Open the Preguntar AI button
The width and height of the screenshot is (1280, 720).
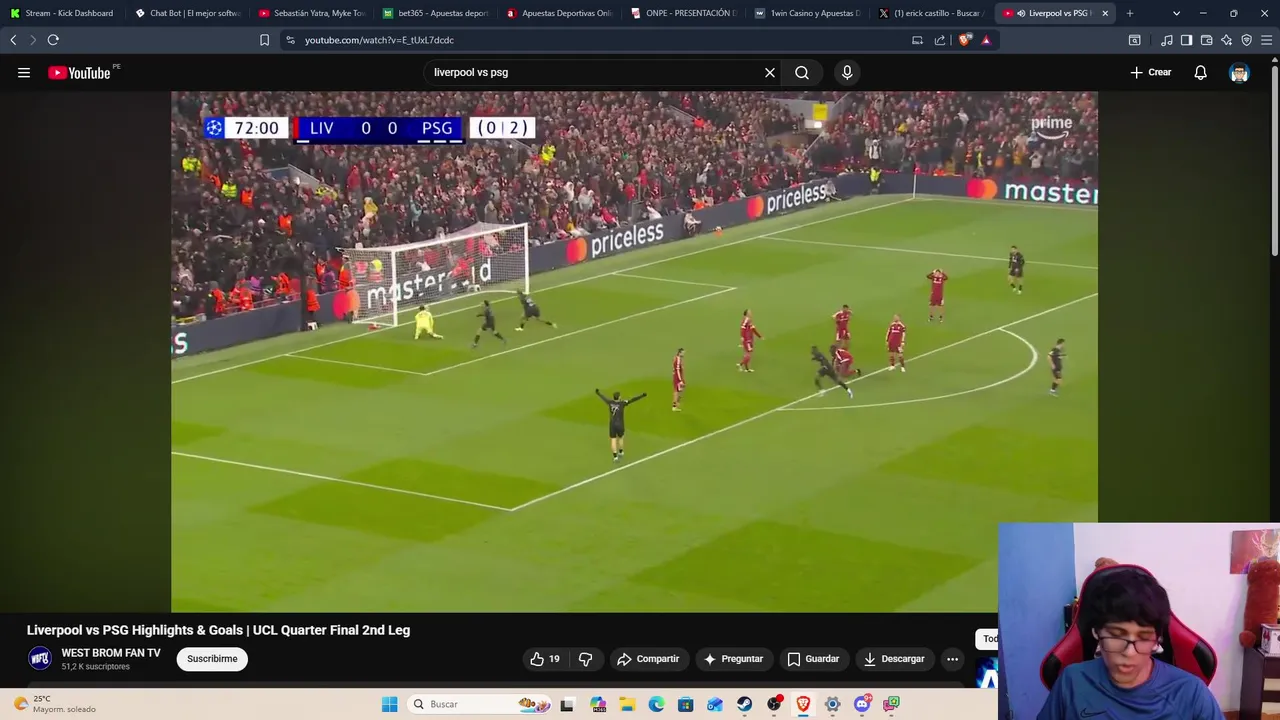click(734, 659)
